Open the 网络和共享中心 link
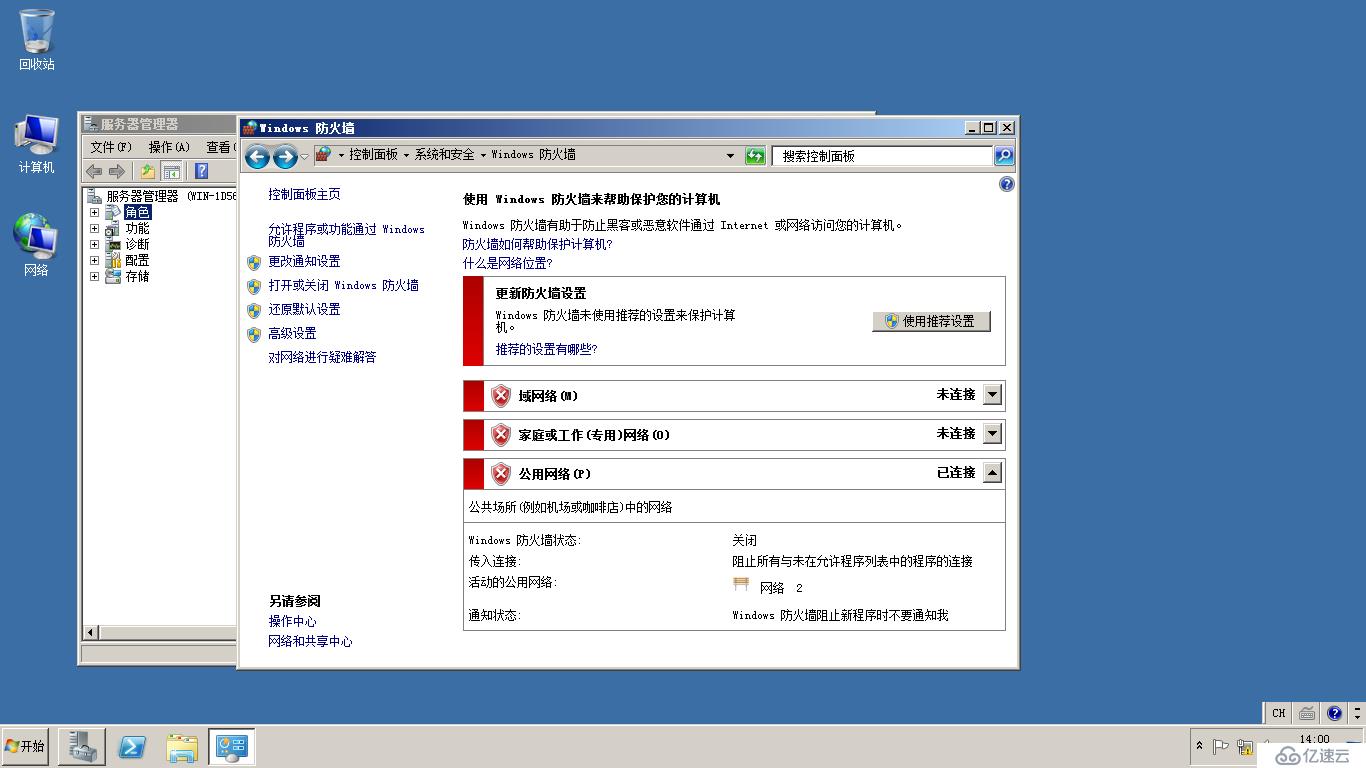This screenshot has width=1366, height=768. pyautogui.click(x=310, y=641)
